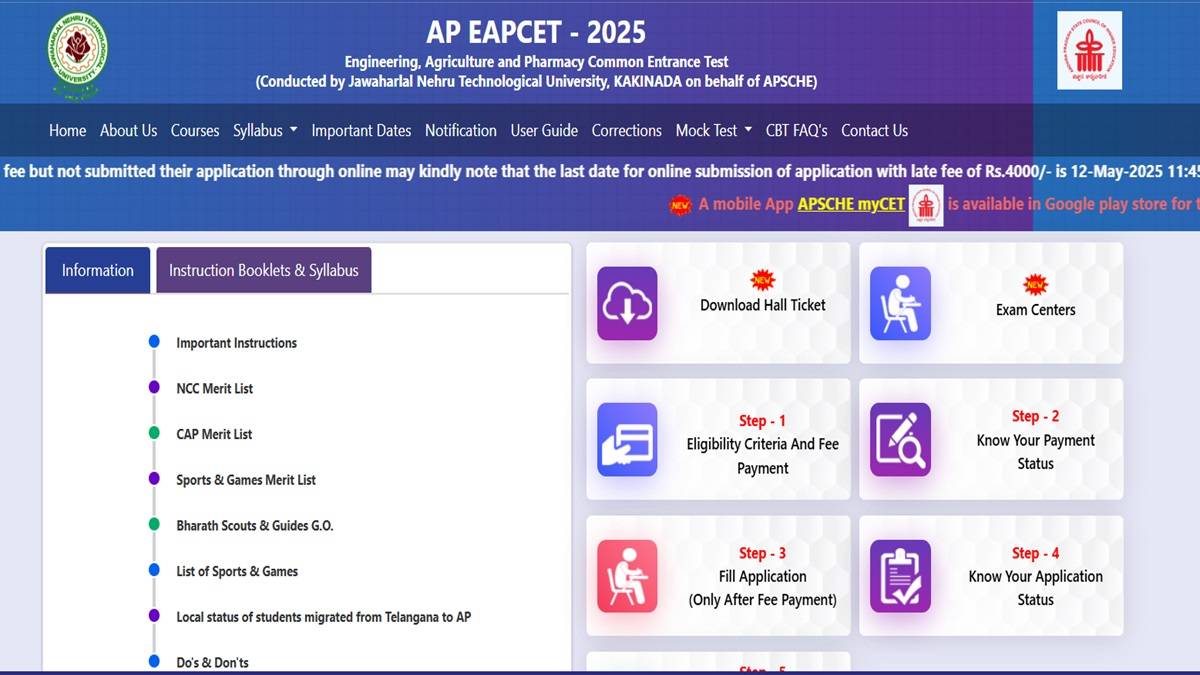This screenshot has height=675, width=1200.
Task: Go to the Corrections menu item
Action: click(x=626, y=130)
